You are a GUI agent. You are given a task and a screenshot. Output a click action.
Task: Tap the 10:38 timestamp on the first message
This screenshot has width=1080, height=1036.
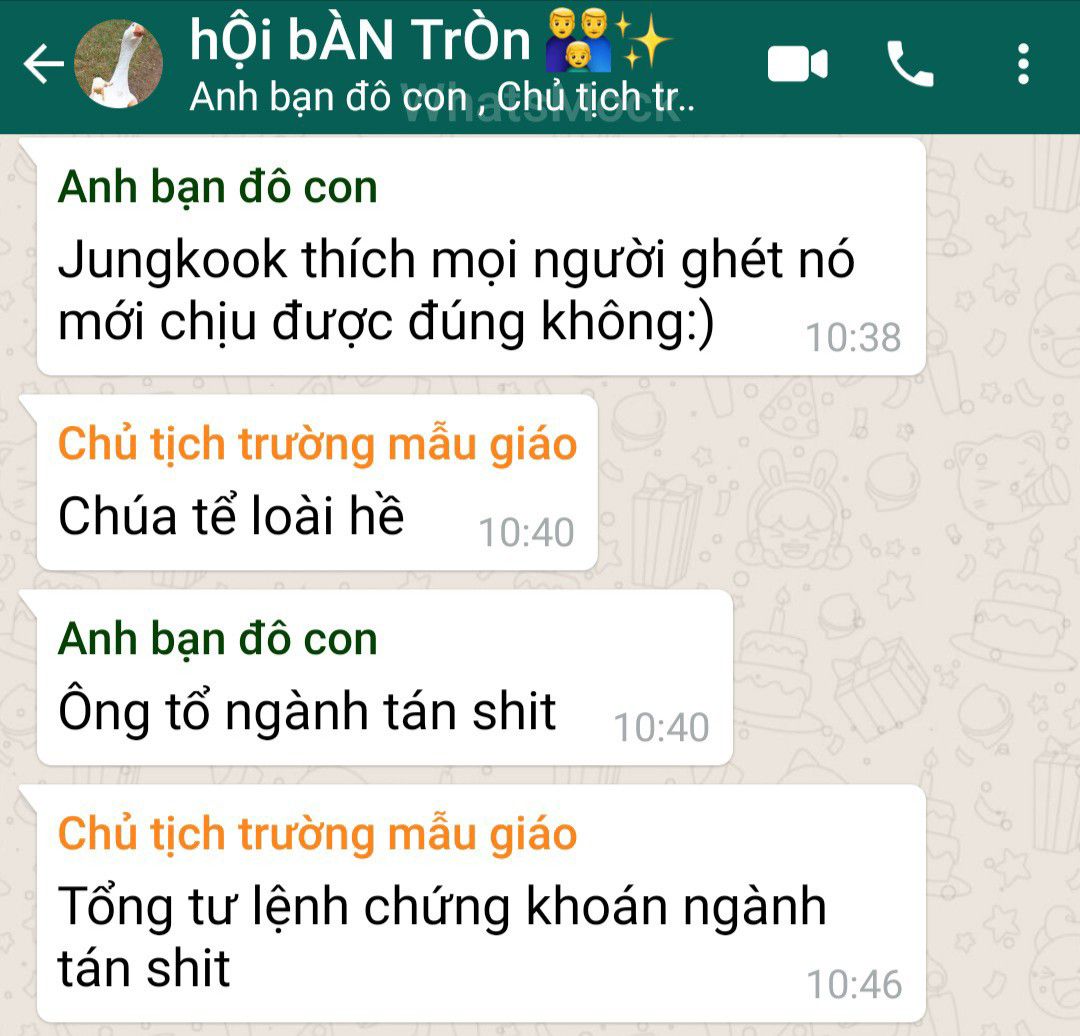coord(853,337)
